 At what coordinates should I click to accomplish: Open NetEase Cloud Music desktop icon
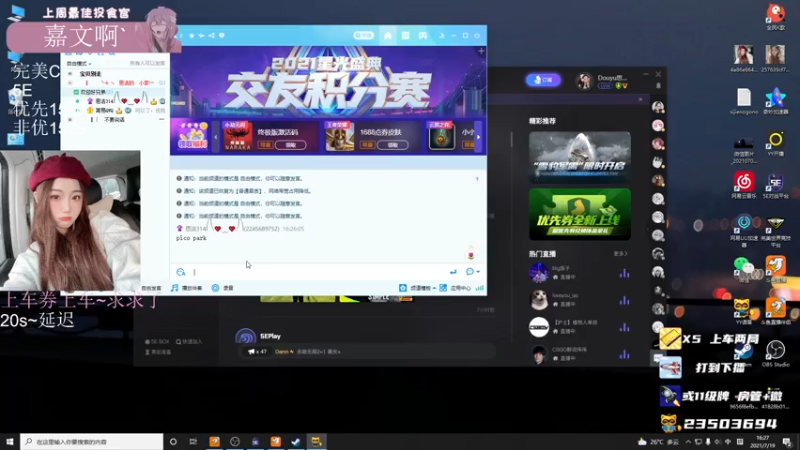click(x=744, y=185)
